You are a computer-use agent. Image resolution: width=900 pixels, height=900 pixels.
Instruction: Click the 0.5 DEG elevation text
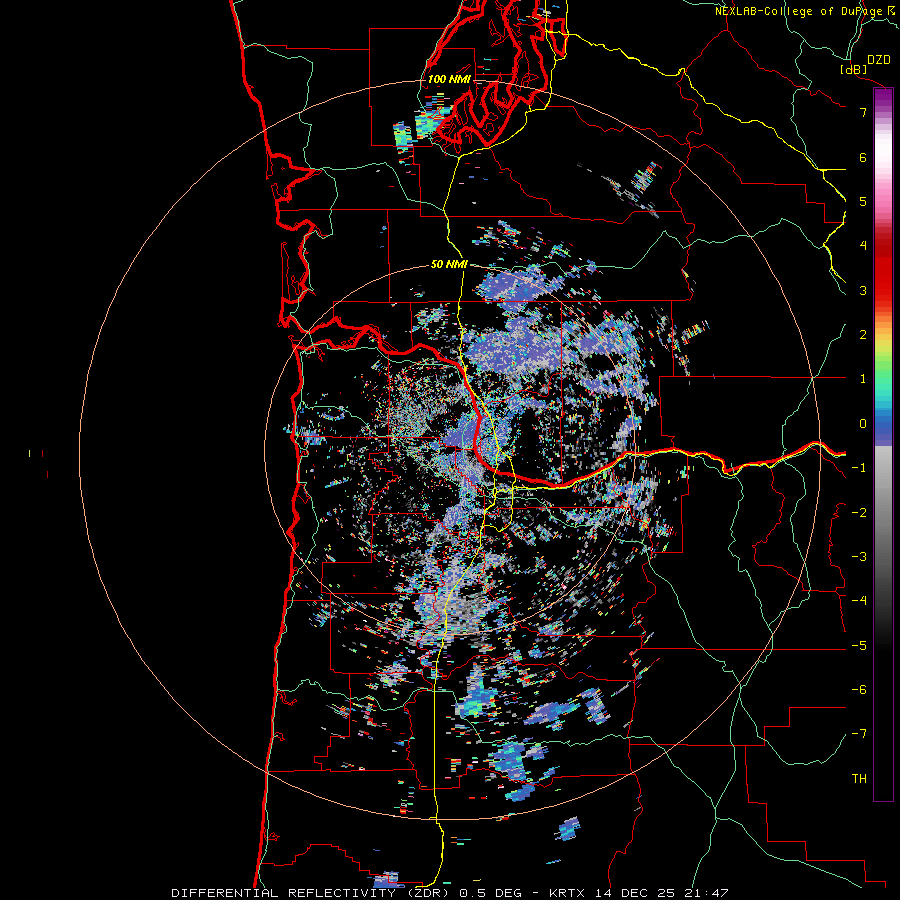coord(491,893)
